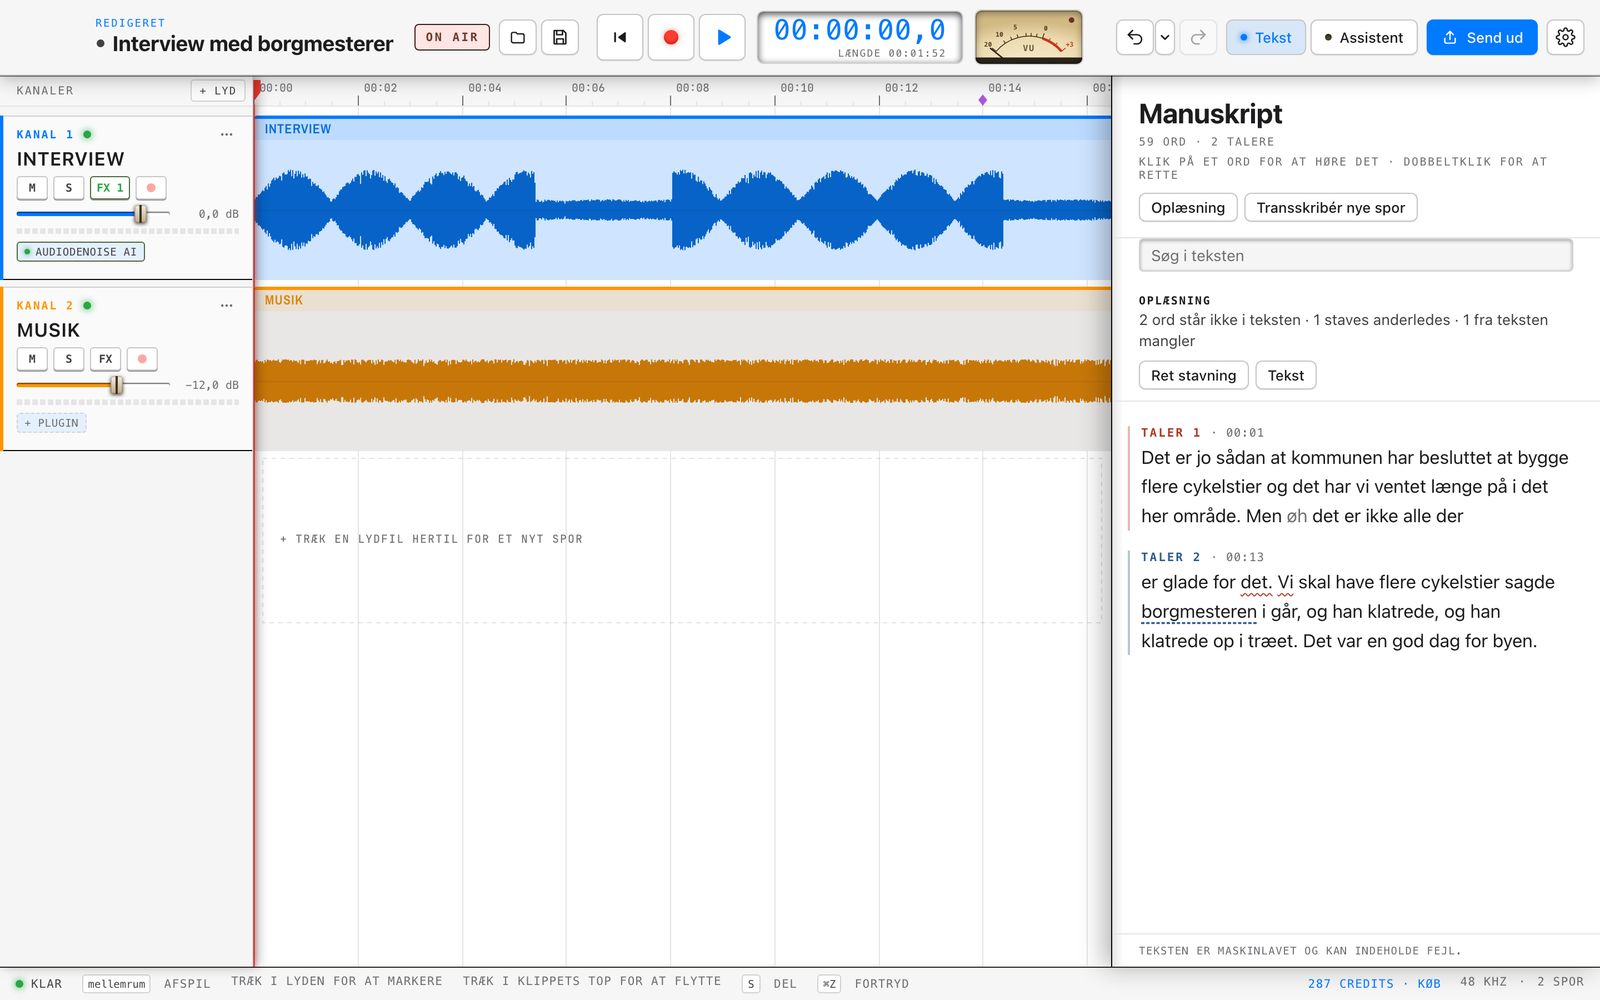Viewport: 1600px width, 1000px height.
Task: Open AudioDenoise AI plugin
Action: pos(81,252)
